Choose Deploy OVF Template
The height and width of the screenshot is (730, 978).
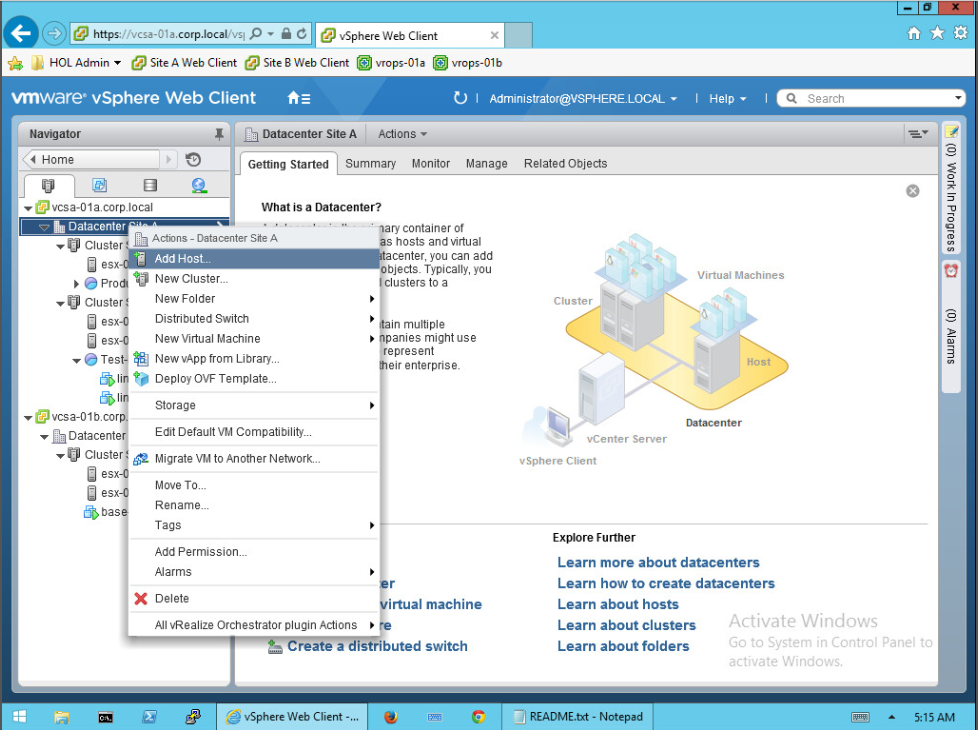254,378
